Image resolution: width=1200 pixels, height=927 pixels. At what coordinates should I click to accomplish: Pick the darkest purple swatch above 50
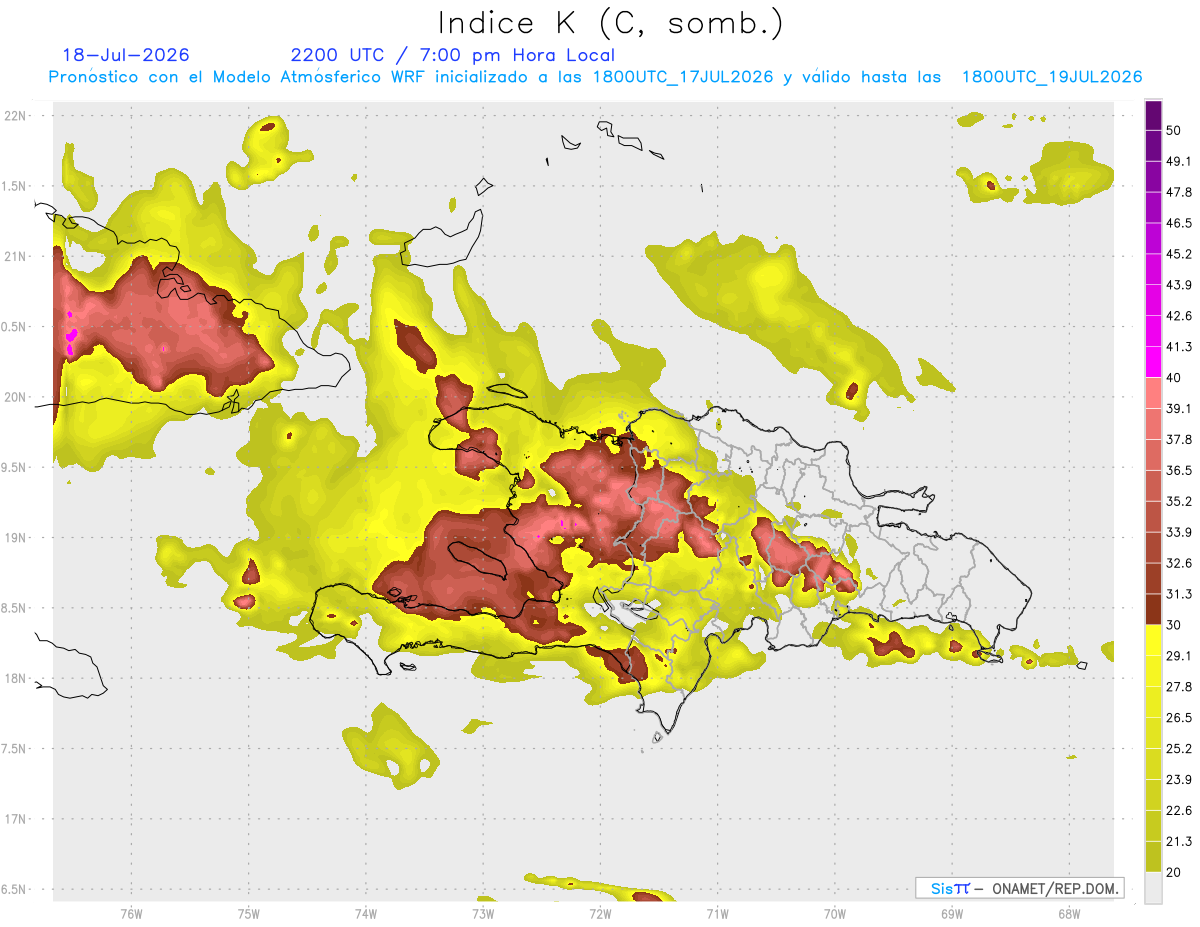(x=1153, y=115)
